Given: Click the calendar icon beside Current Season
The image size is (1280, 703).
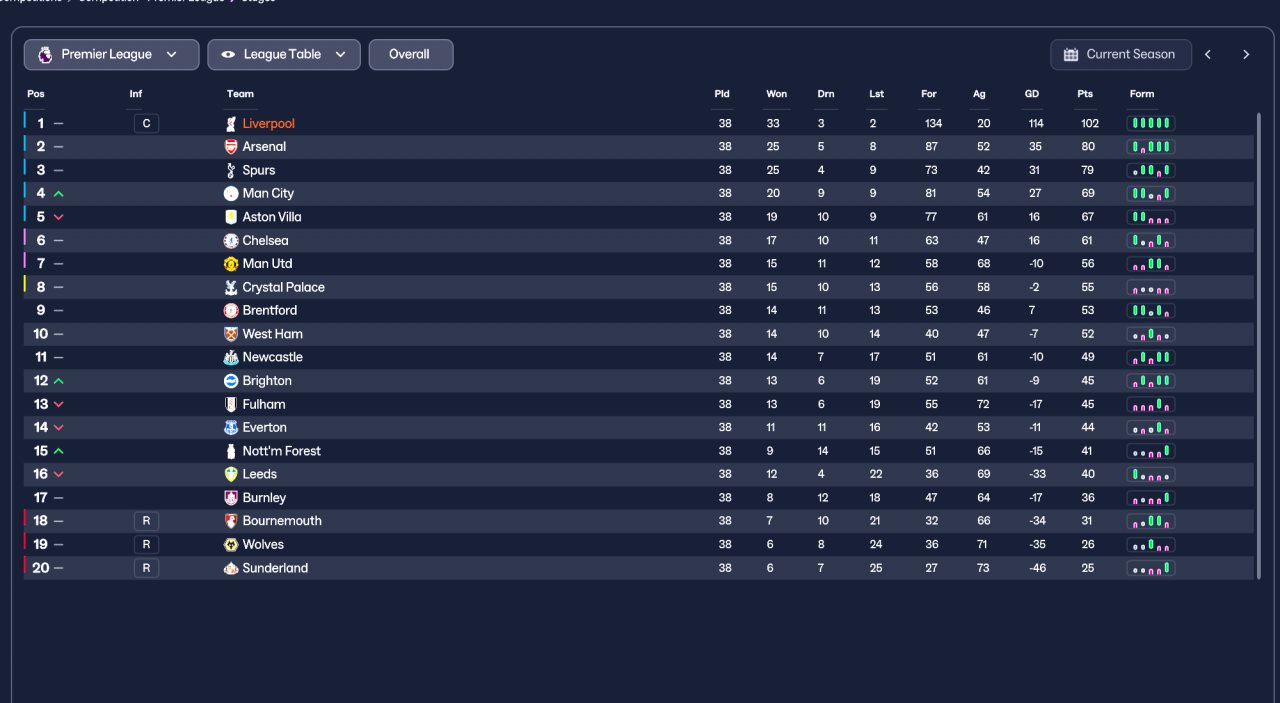Looking at the screenshot, I should pos(1071,55).
